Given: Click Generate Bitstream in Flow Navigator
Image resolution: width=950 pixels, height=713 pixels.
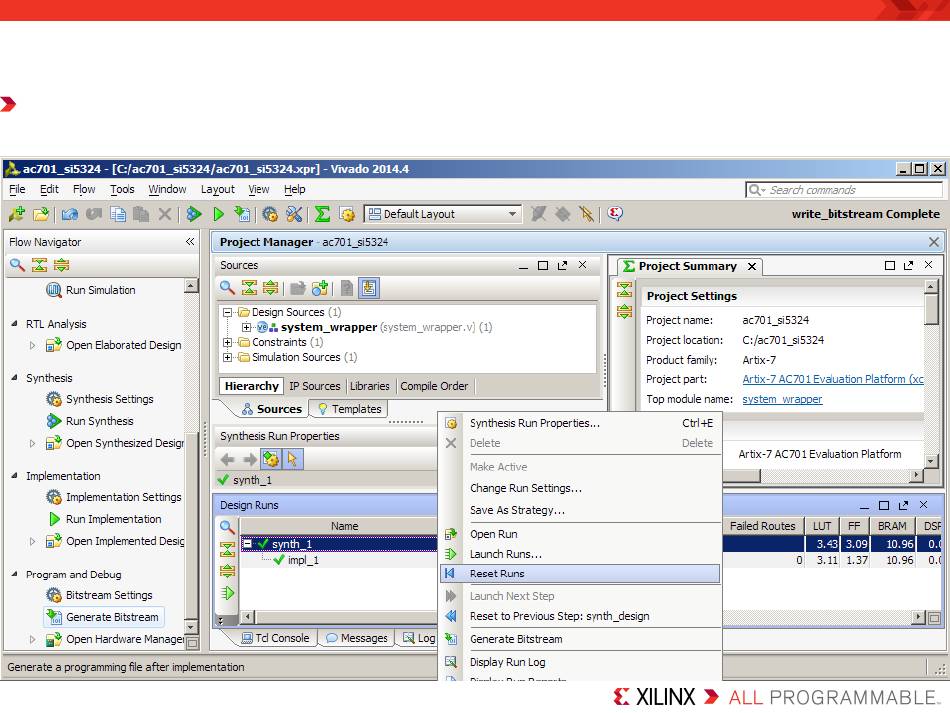Looking at the screenshot, I should coord(104,617).
